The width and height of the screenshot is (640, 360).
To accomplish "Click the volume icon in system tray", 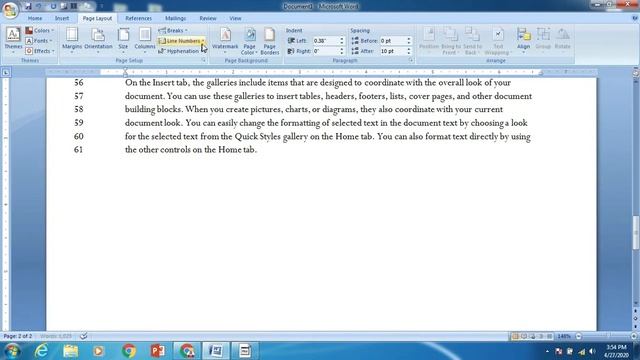I will point(592,351).
